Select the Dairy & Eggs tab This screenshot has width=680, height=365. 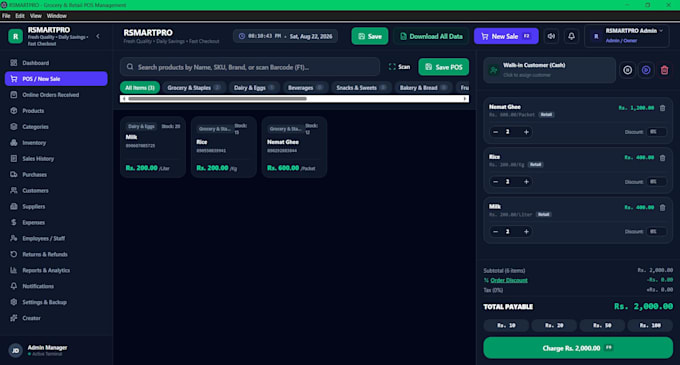click(x=254, y=88)
